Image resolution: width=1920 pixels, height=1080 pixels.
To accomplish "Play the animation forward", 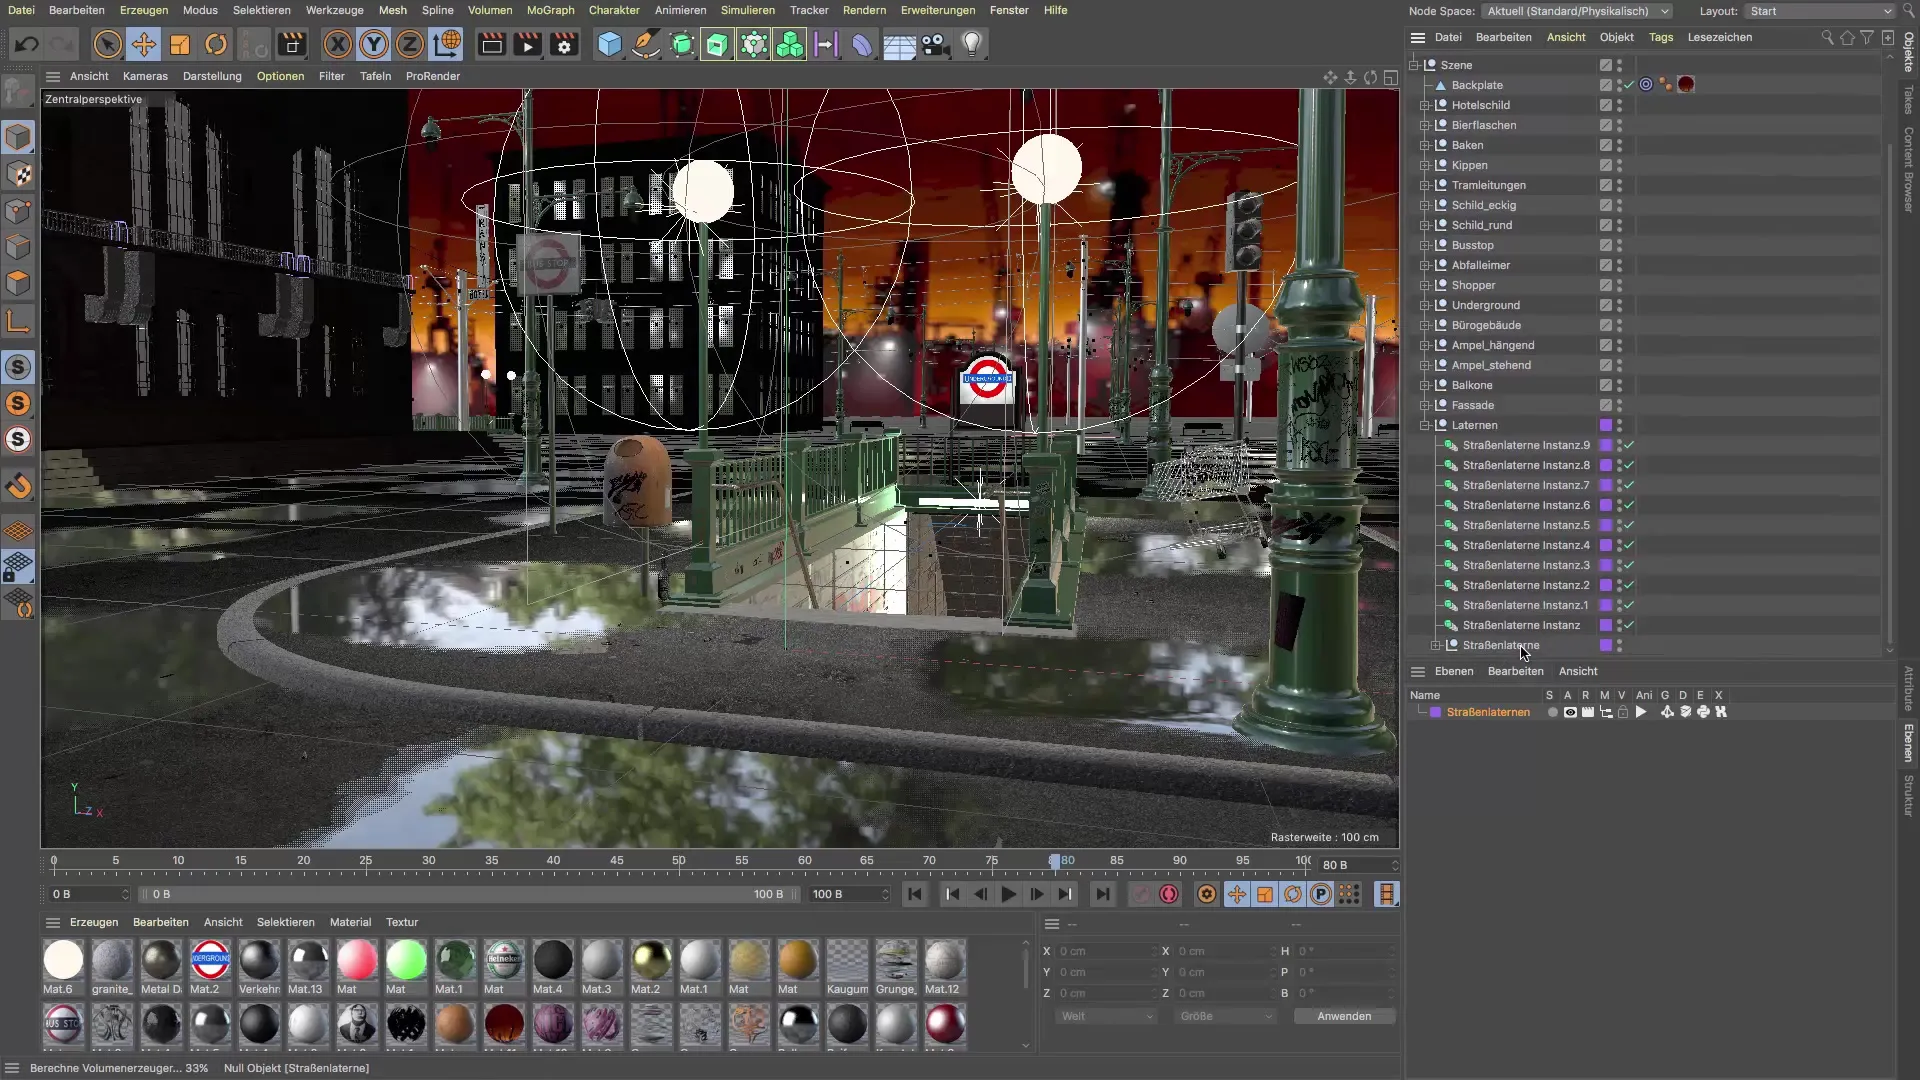I will click(x=1008, y=894).
